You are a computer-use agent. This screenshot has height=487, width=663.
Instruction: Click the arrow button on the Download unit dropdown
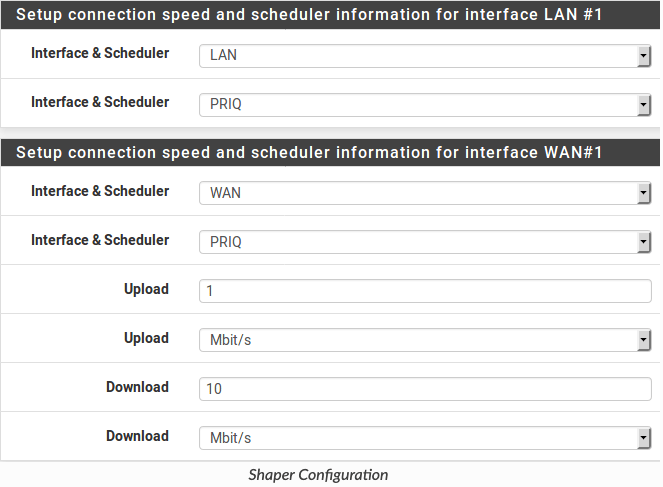click(x=644, y=438)
